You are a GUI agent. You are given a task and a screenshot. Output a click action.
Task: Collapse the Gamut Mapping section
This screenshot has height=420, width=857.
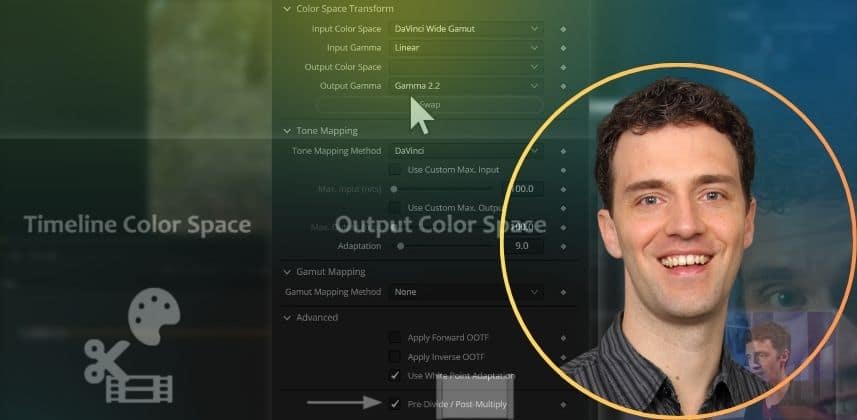click(287, 272)
